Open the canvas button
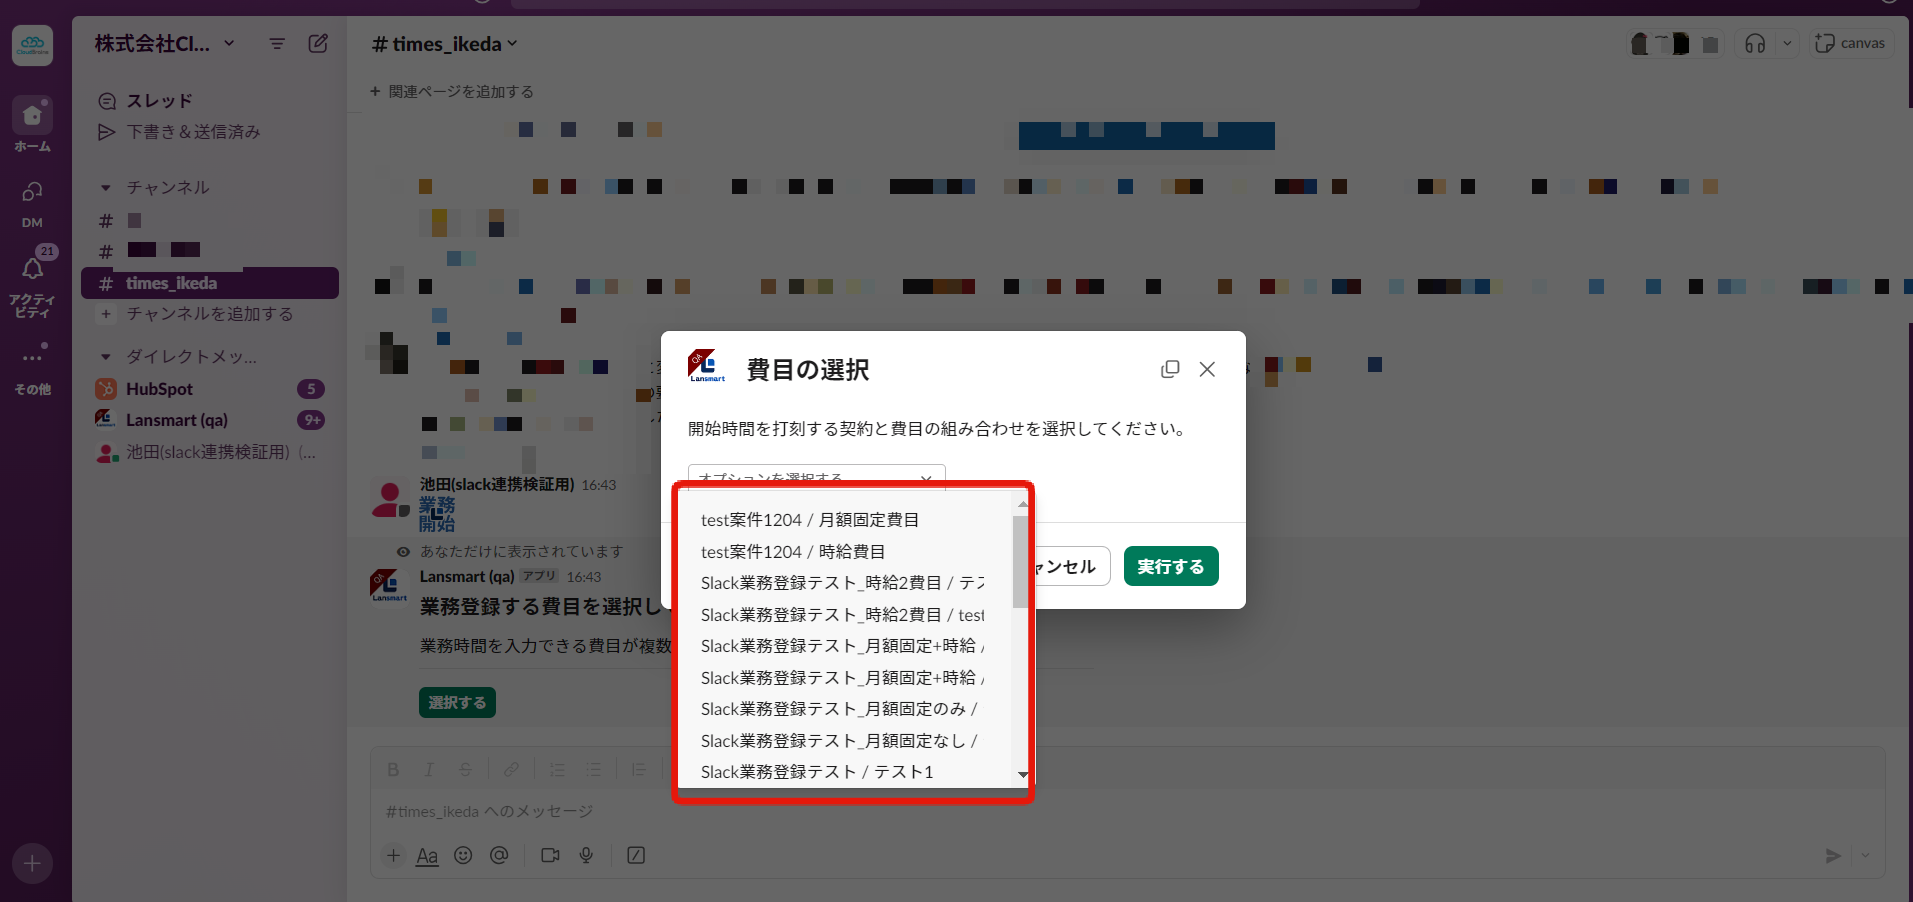This screenshot has height=902, width=1913. [x=1850, y=44]
